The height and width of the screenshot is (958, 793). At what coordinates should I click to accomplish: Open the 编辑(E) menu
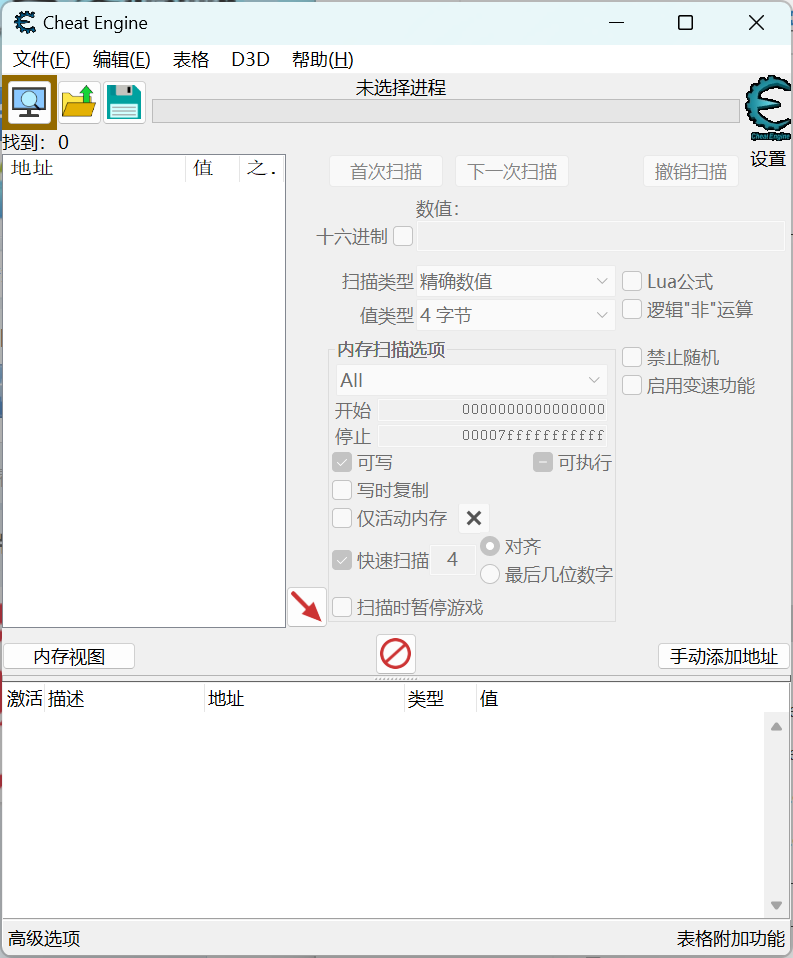pos(122,59)
